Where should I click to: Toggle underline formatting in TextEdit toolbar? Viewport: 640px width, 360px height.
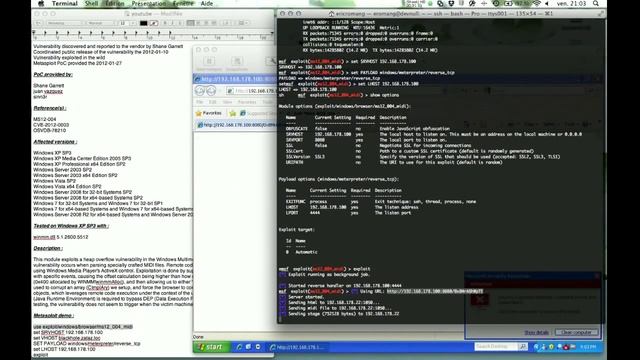180,23
